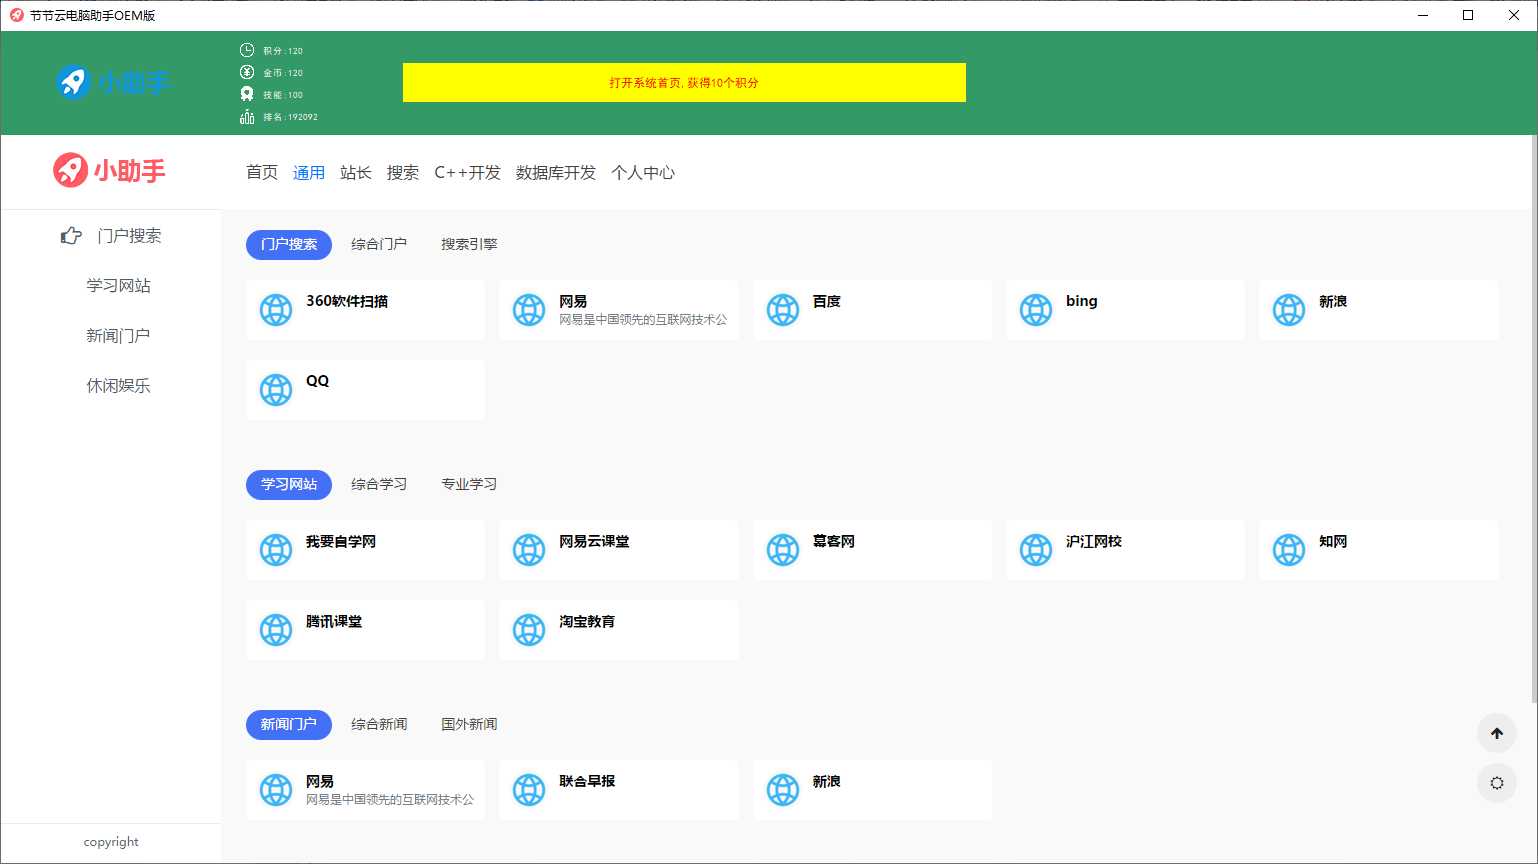The height and width of the screenshot is (864, 1538).
Task: Click the medal icon beside 技能
Action: (x=247, y=94)
